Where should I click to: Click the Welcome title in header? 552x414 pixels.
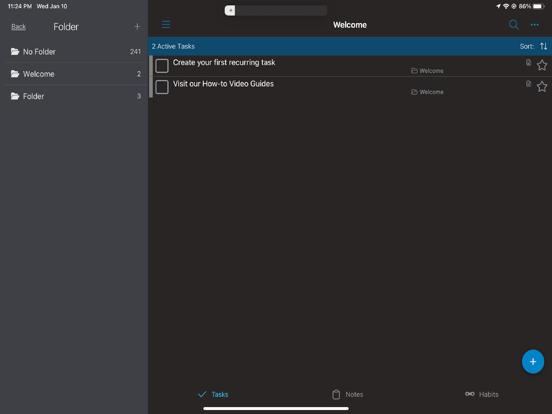tap(350, 25)
